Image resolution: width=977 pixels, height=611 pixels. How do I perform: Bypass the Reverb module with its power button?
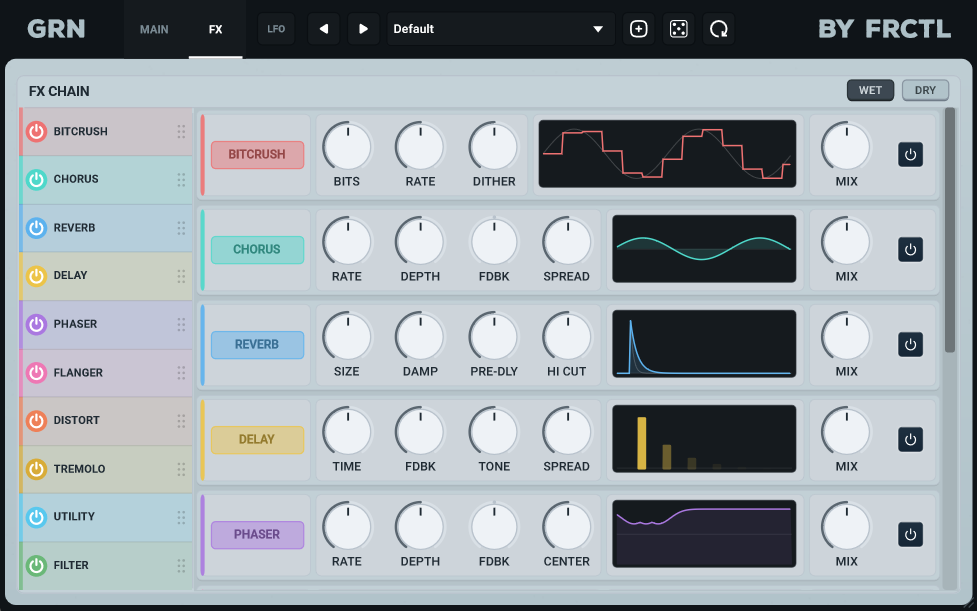[910, 344]
